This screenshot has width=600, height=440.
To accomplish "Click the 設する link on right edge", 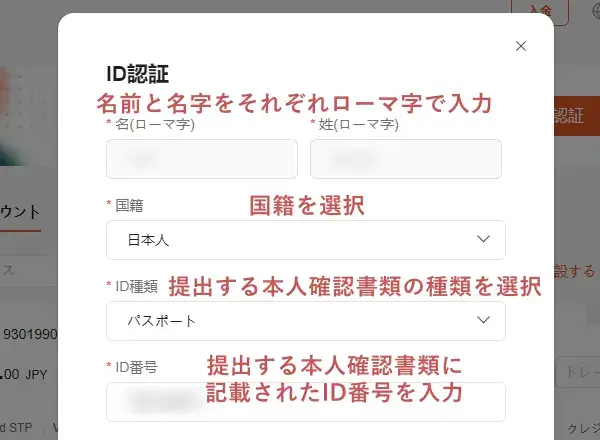I will coord(574,272).
